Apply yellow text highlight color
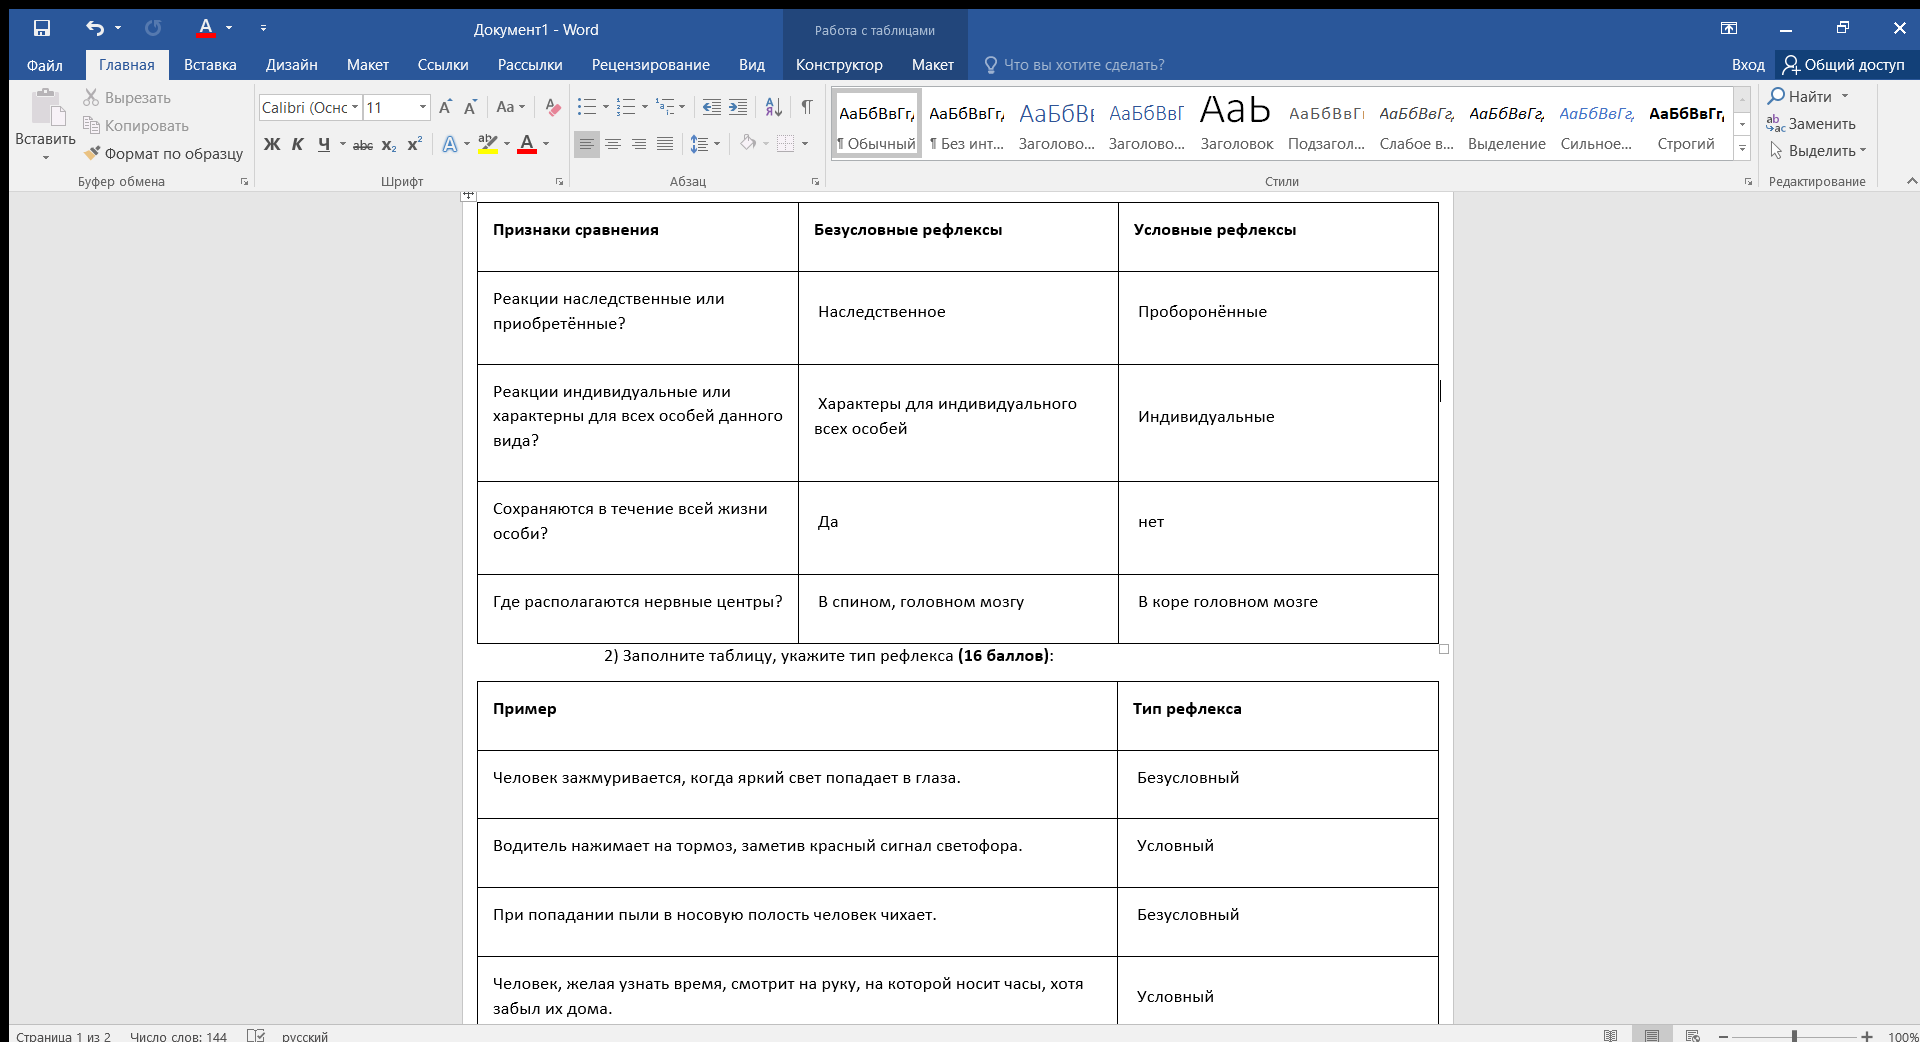 [x=487, y=145]
